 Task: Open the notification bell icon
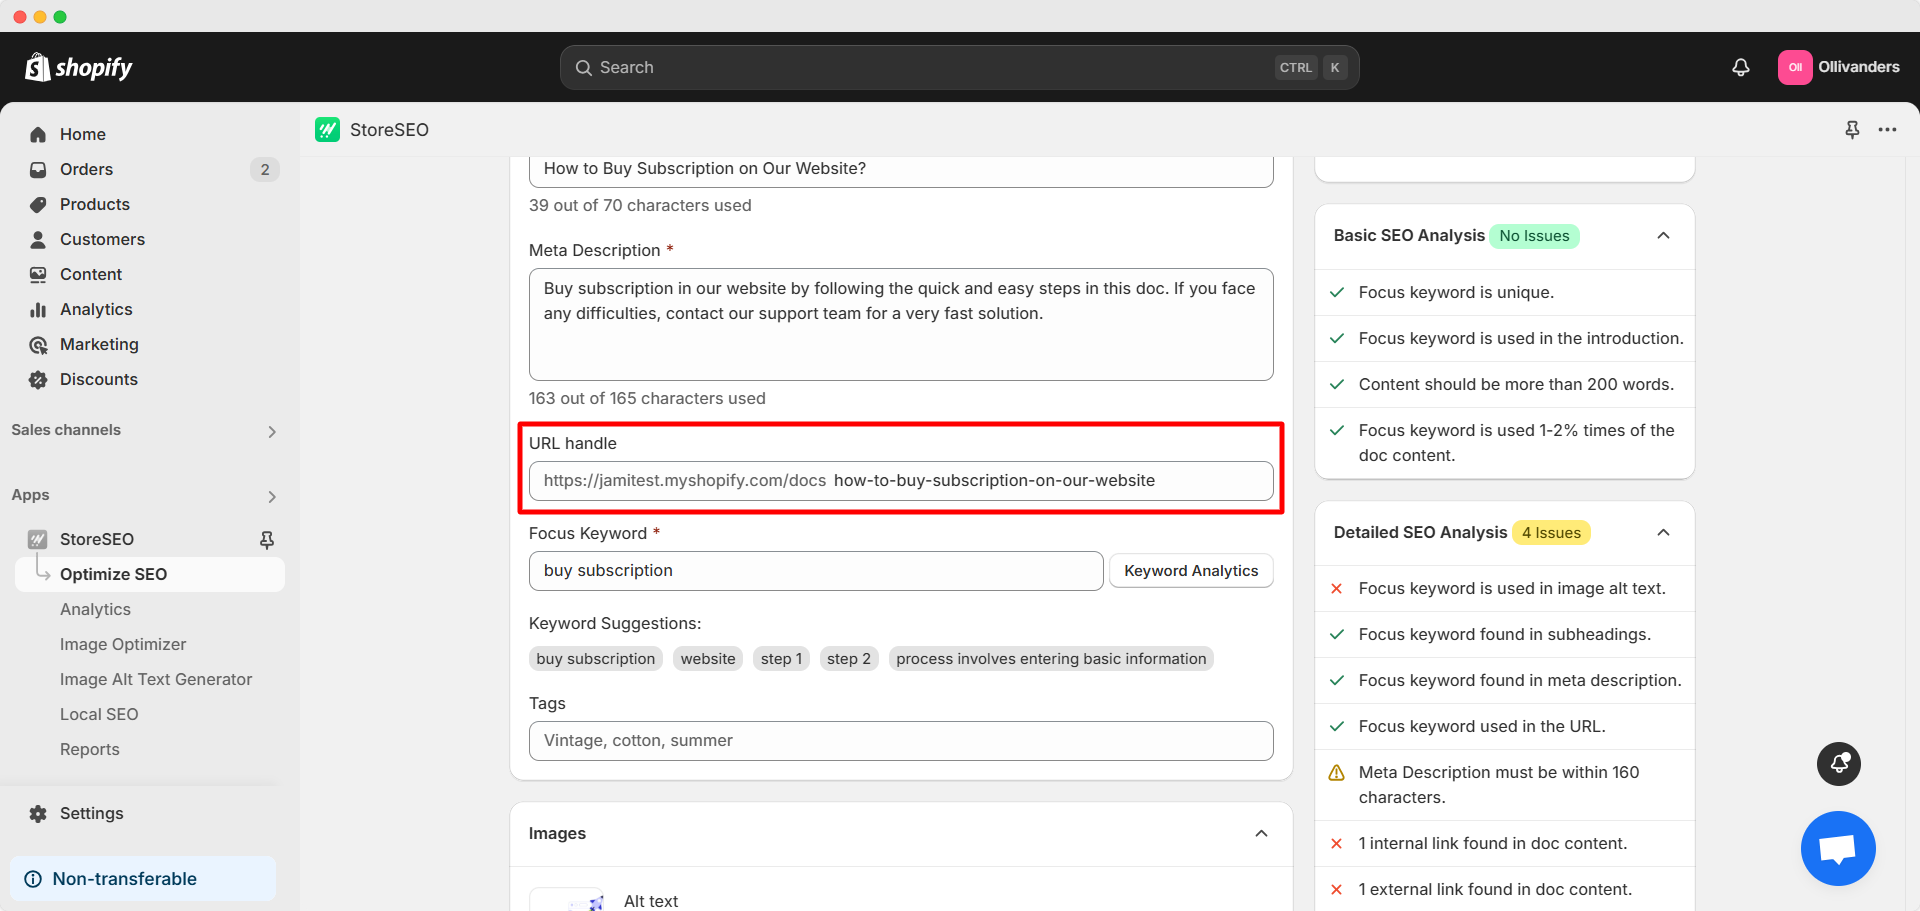(x=1740, y=67)
